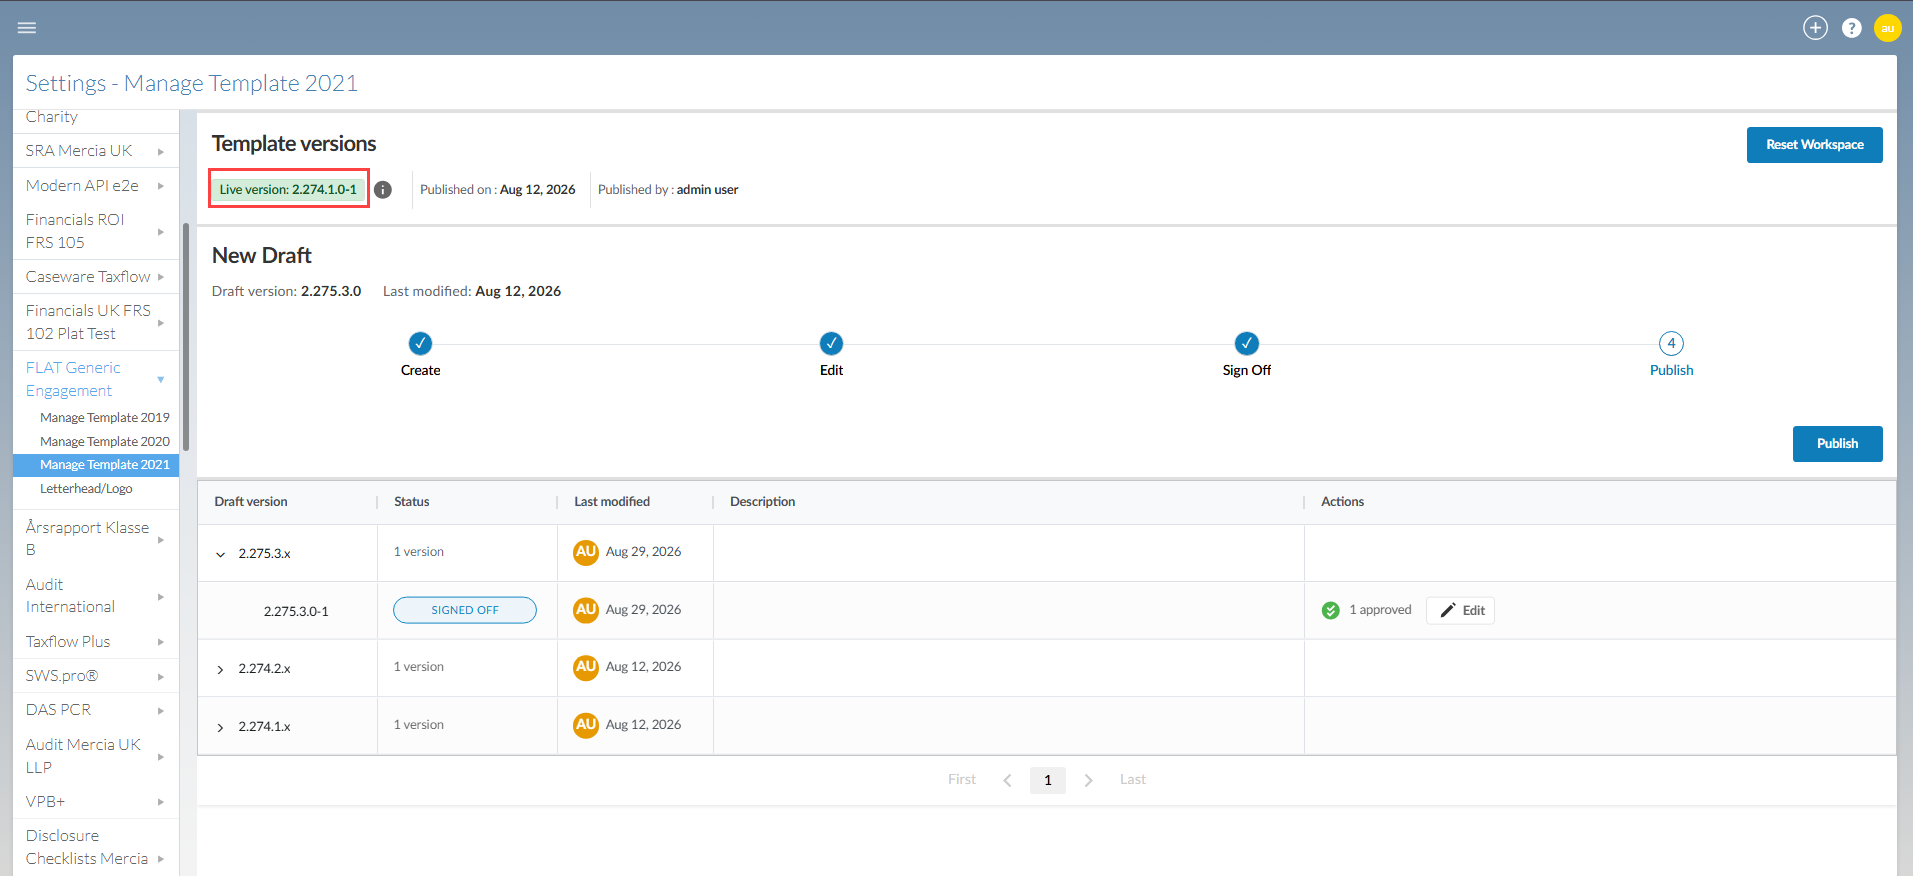The height and width of the screenshot is (876, 1913).
Task: Go to previous page arrow
Action: tap(1007, 780)
